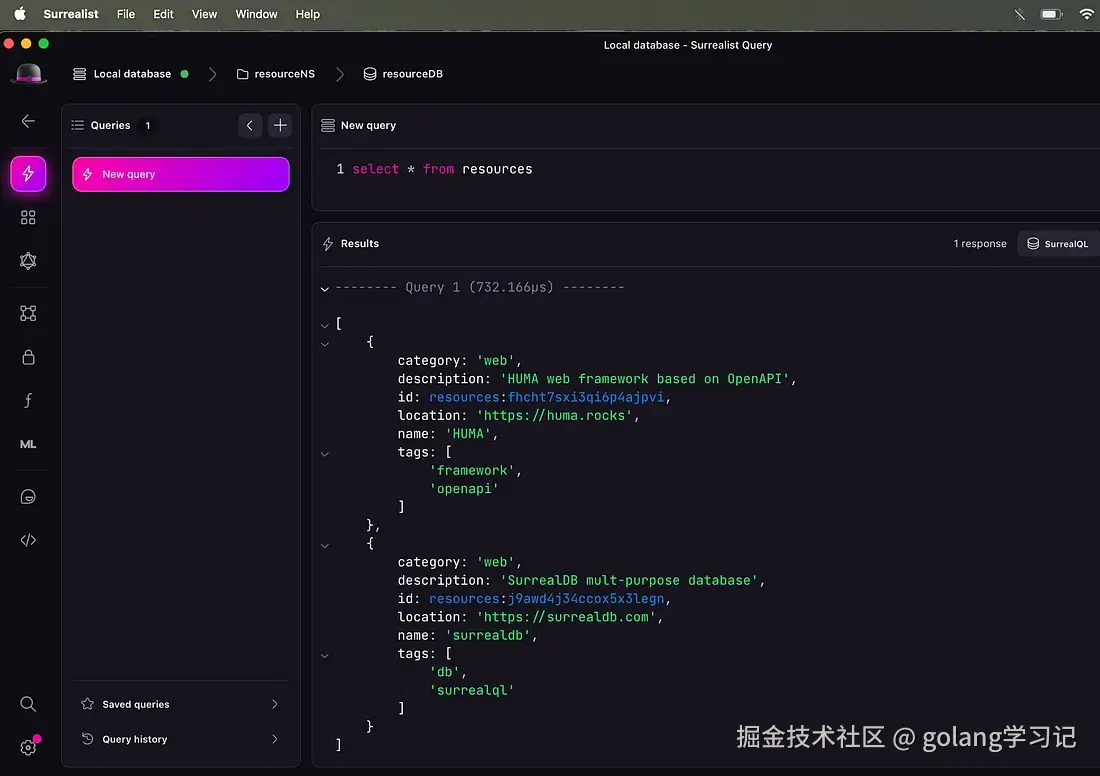The image size is (1100, 776).
Task: Open the Functions icon in sidebar
Action: coord(28,401)
